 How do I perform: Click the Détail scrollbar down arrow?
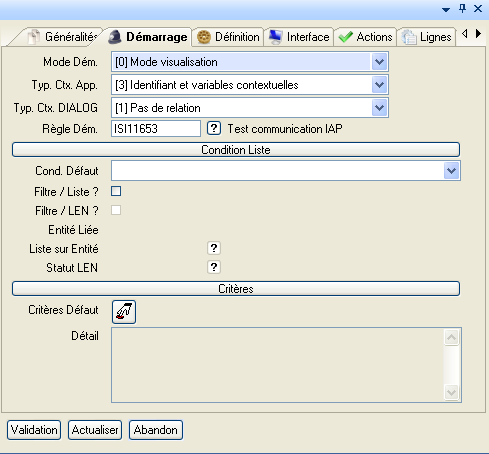(x=452, y=392)
